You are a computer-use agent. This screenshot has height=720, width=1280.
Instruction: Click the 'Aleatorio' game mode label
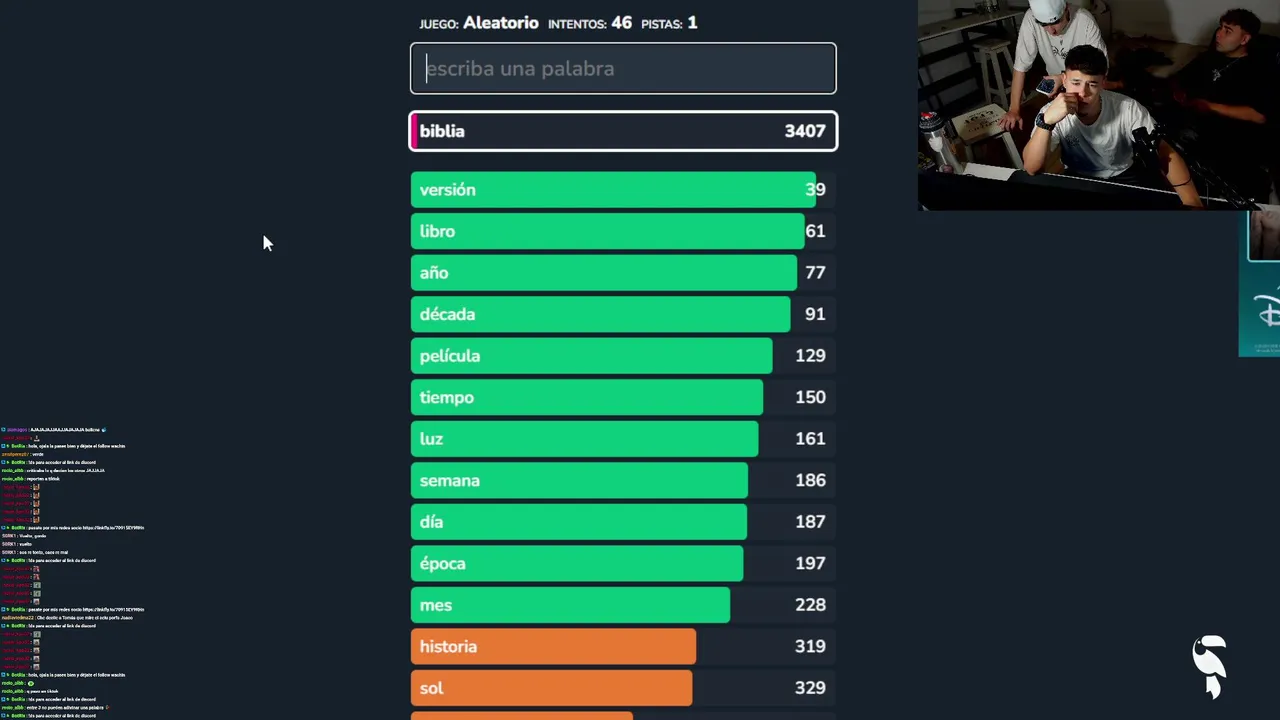point(500,23)
